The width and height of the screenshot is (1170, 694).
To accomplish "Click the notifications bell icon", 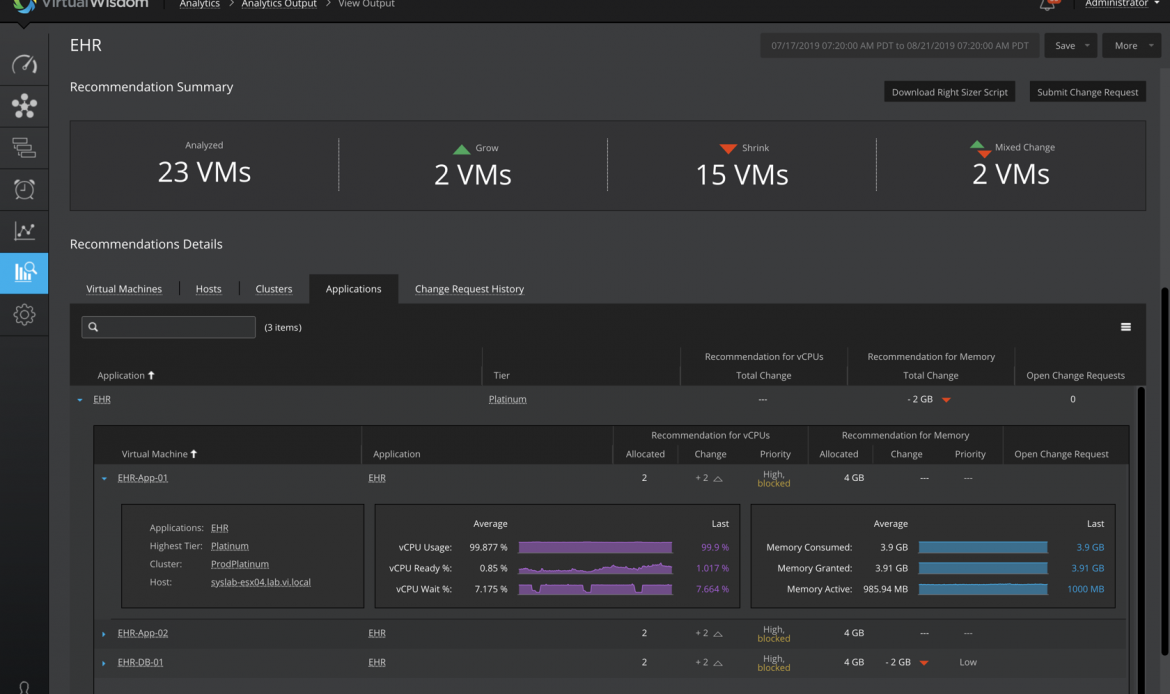I will click(x=1048, y=5).
